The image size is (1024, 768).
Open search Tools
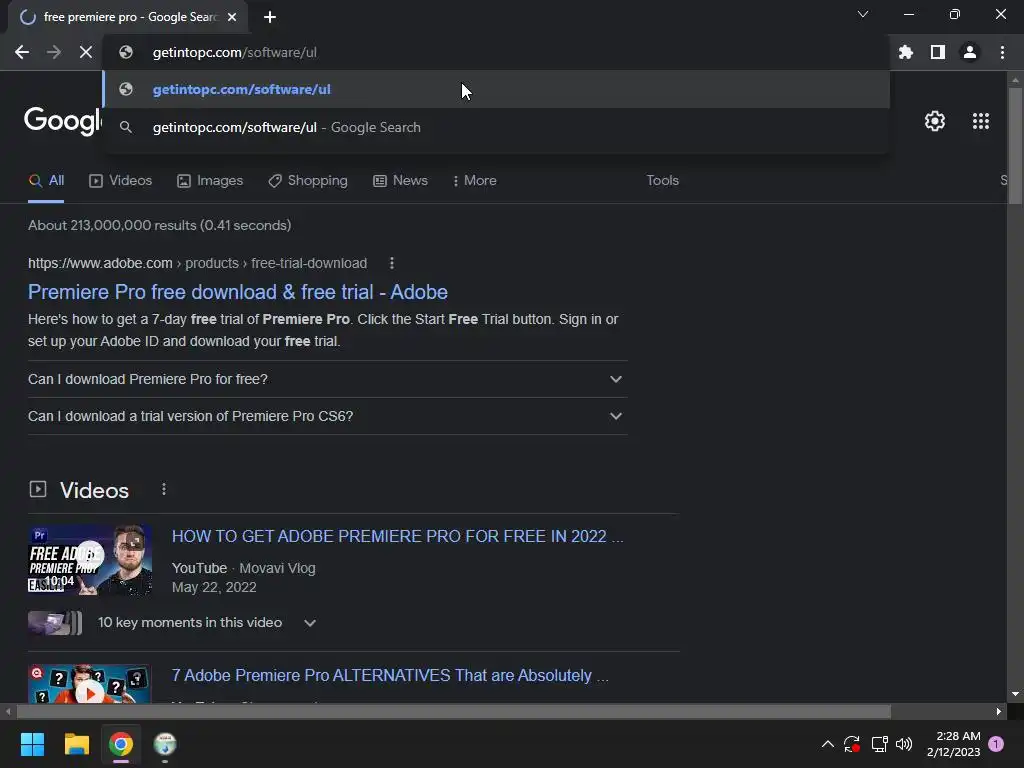pyautogui.click(x=662, y=181)
